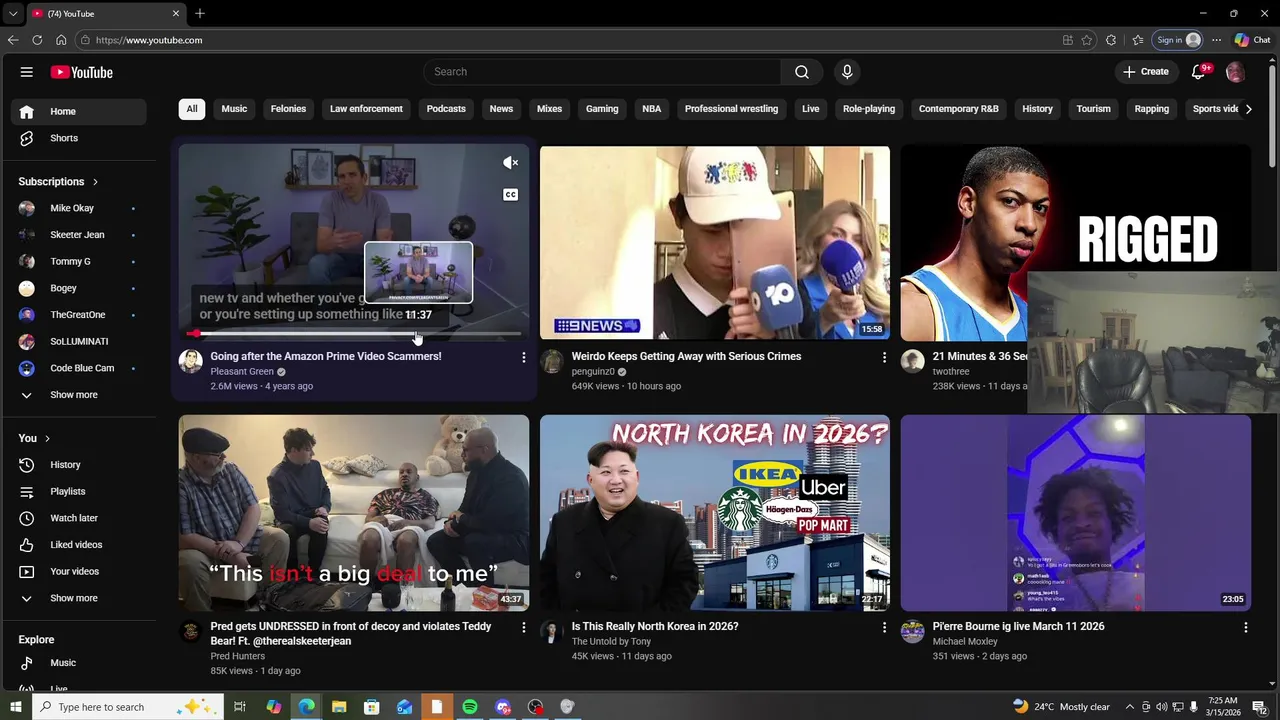Select the Podcasts filter chip

tap(446, 109)
